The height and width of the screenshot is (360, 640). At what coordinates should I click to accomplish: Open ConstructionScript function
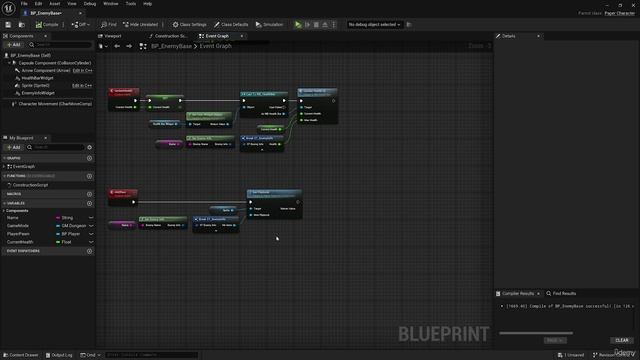30,185
